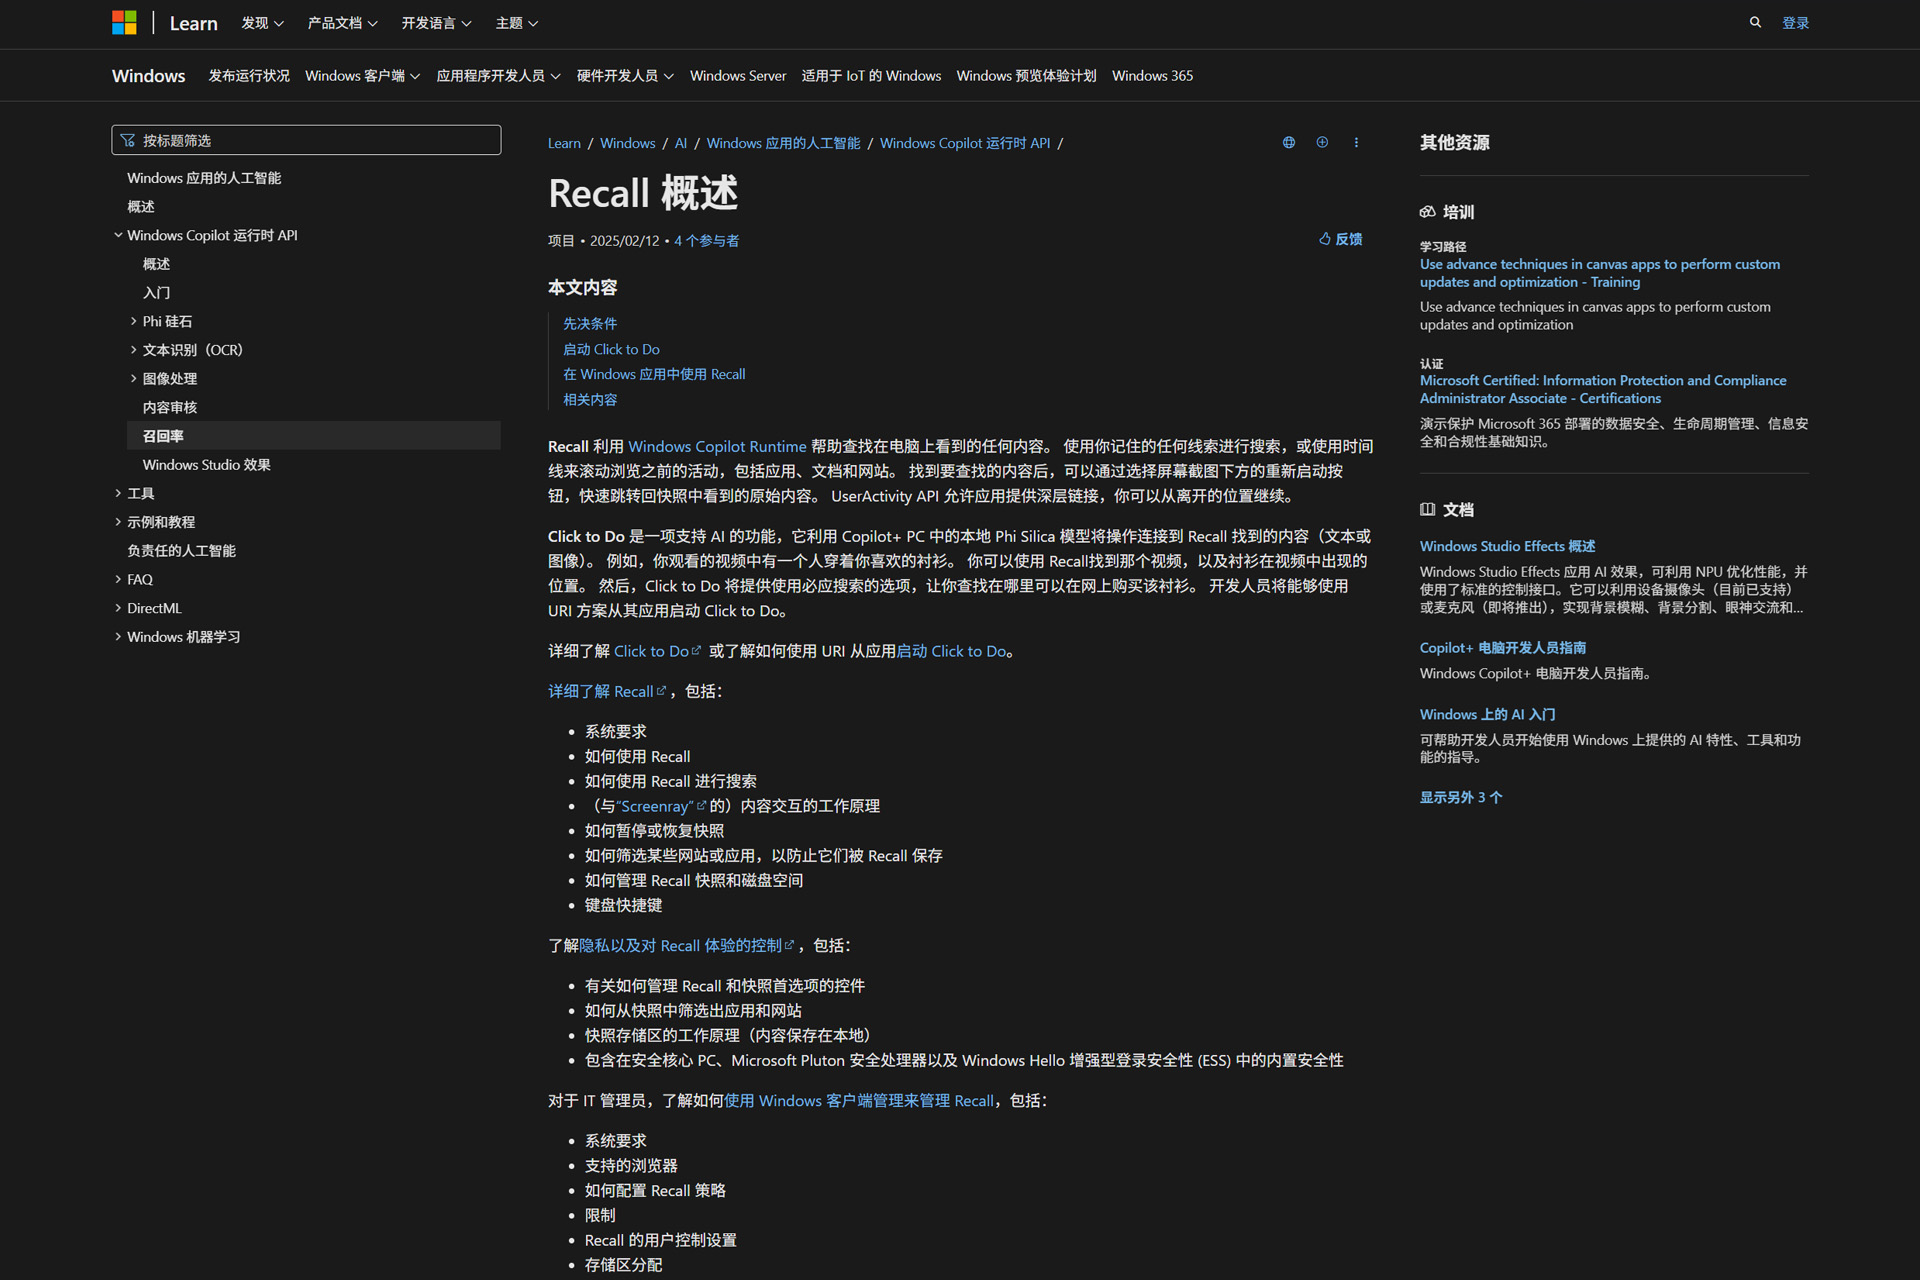Focus the 按标题筛选 filter field
This screenshot has width=1920, height=1280.
tap(306, 140)
